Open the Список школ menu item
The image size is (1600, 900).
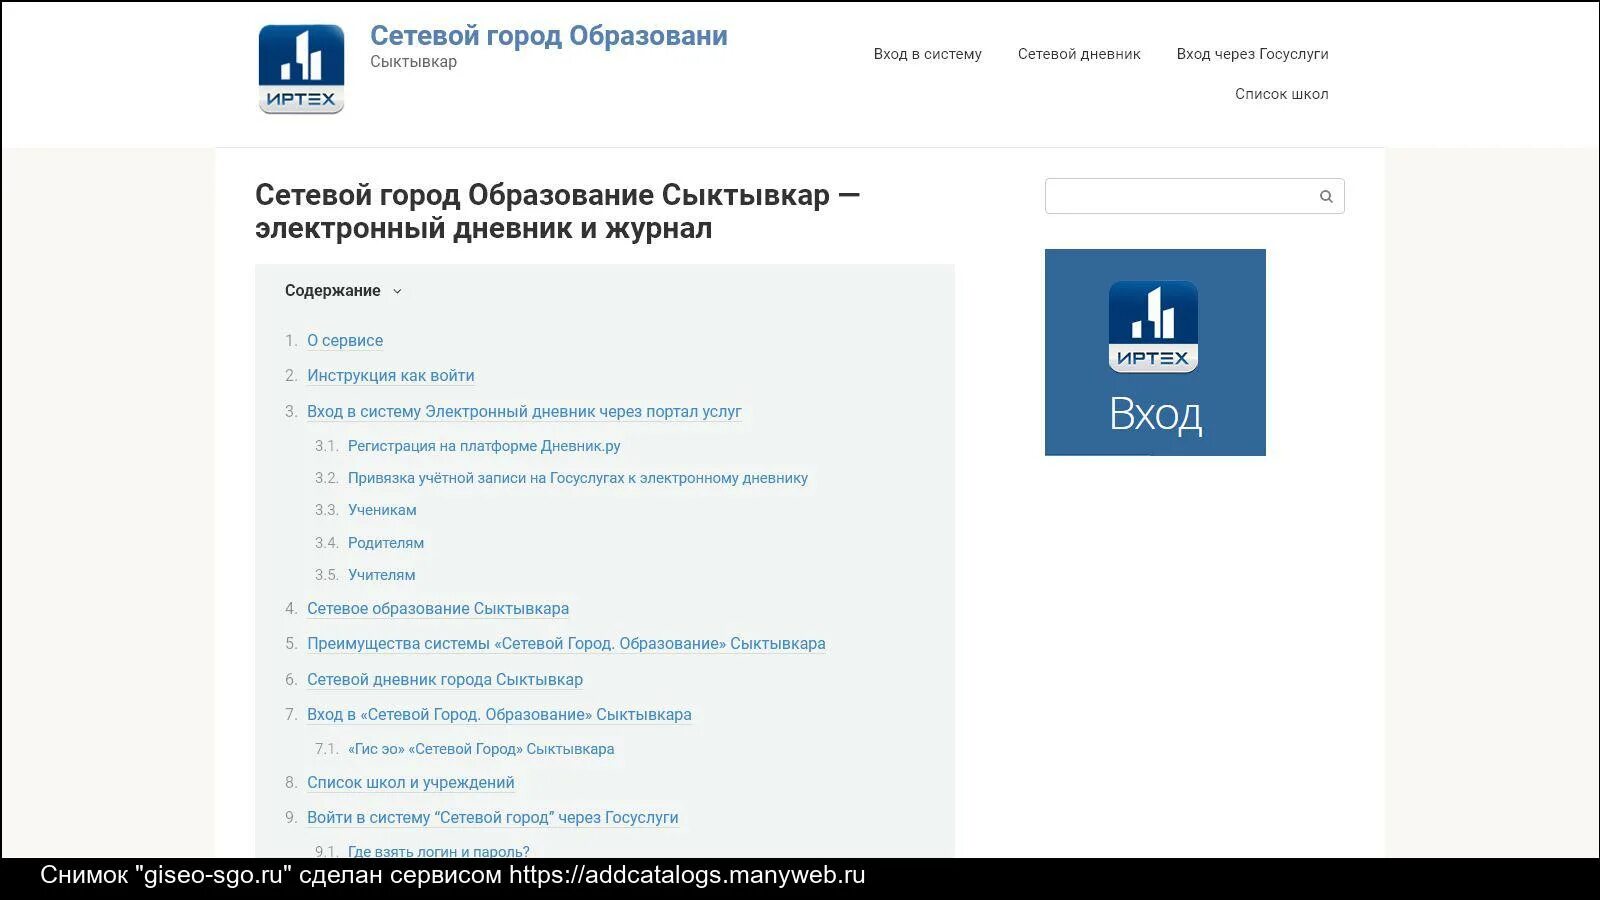pyautogui.click(x=1281, y=94)
